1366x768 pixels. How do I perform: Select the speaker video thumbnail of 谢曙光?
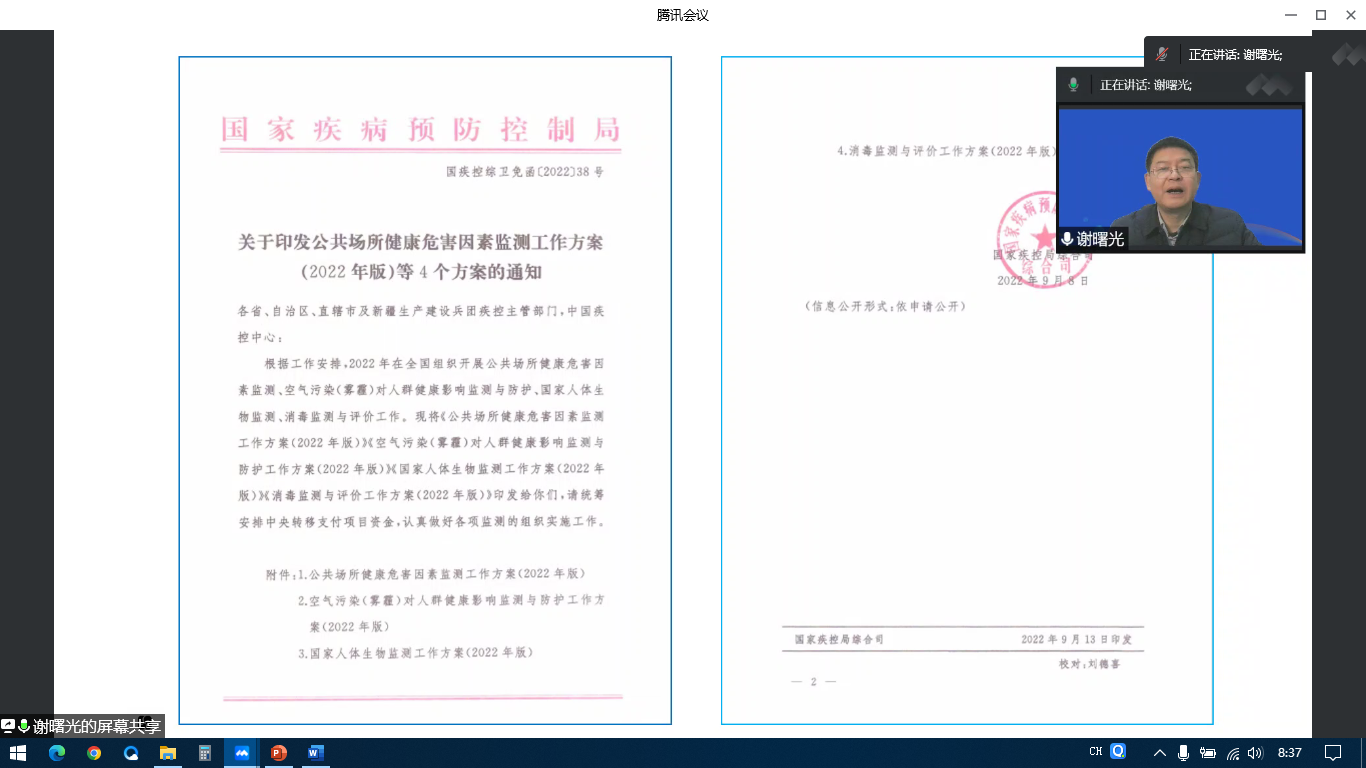click(x=1180, y=177)
